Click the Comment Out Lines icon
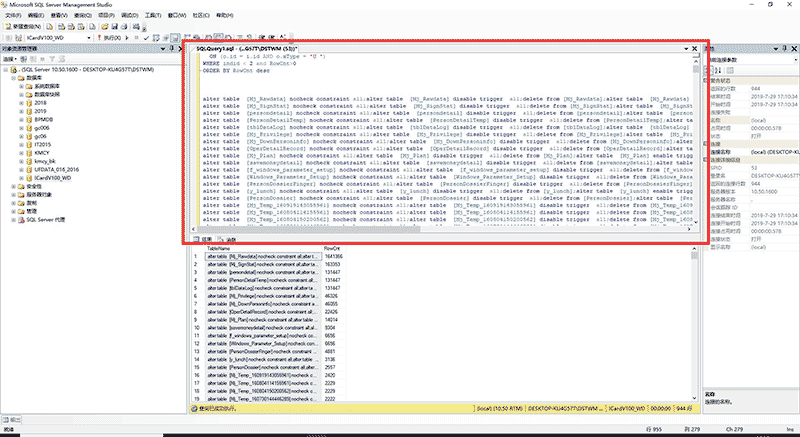 tap(238, 38)
